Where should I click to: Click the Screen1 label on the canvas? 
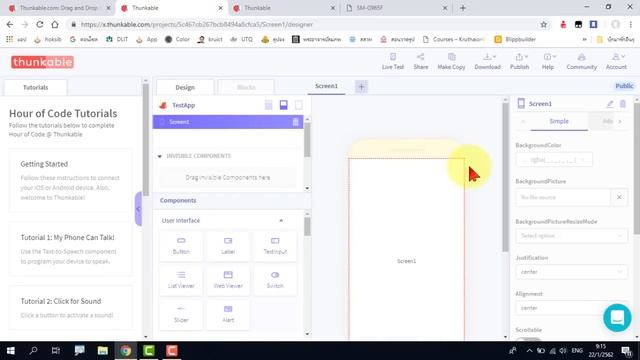pos(407,261)
